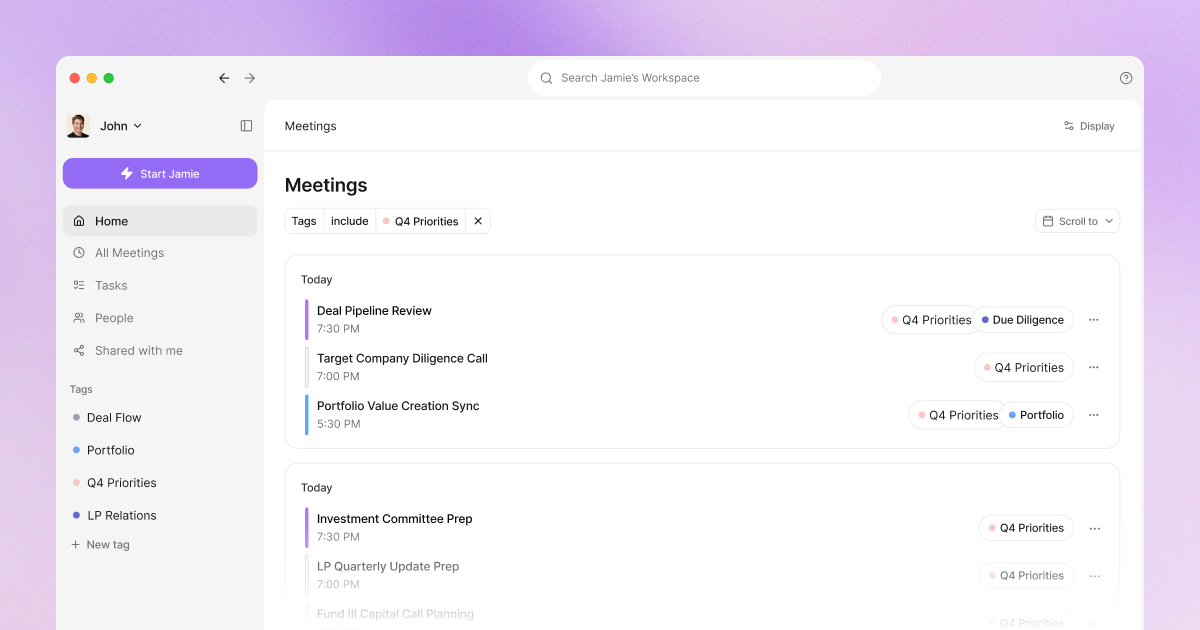Open Investment Committee Prep meeting

point(394,519)
